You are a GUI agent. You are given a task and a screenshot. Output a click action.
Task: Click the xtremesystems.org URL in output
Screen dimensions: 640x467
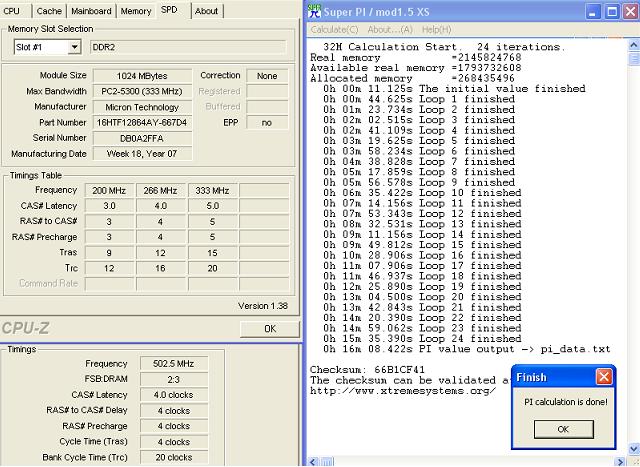[x=402, y=390]
